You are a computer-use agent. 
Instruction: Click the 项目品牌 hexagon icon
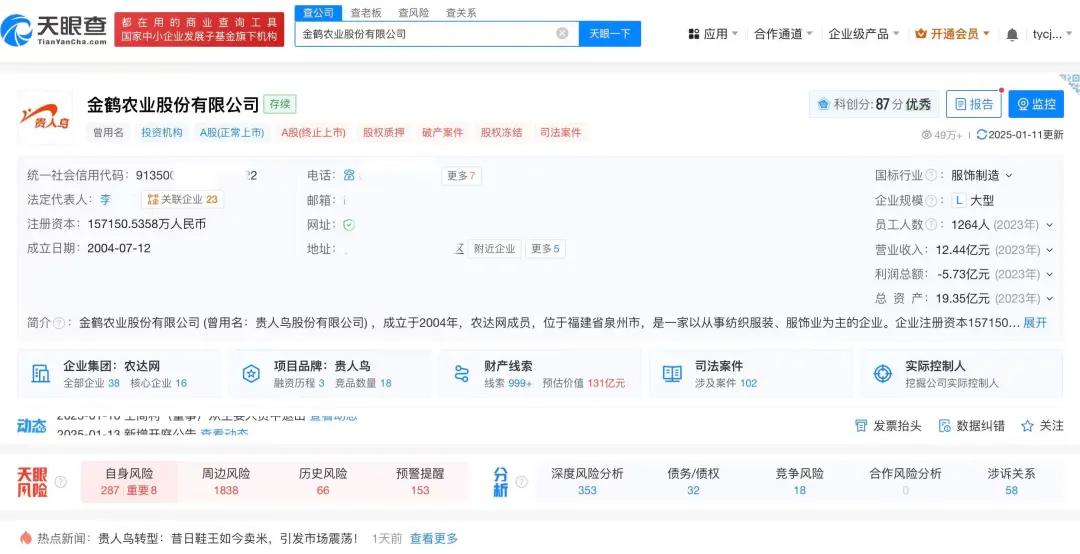coord(251,373)
